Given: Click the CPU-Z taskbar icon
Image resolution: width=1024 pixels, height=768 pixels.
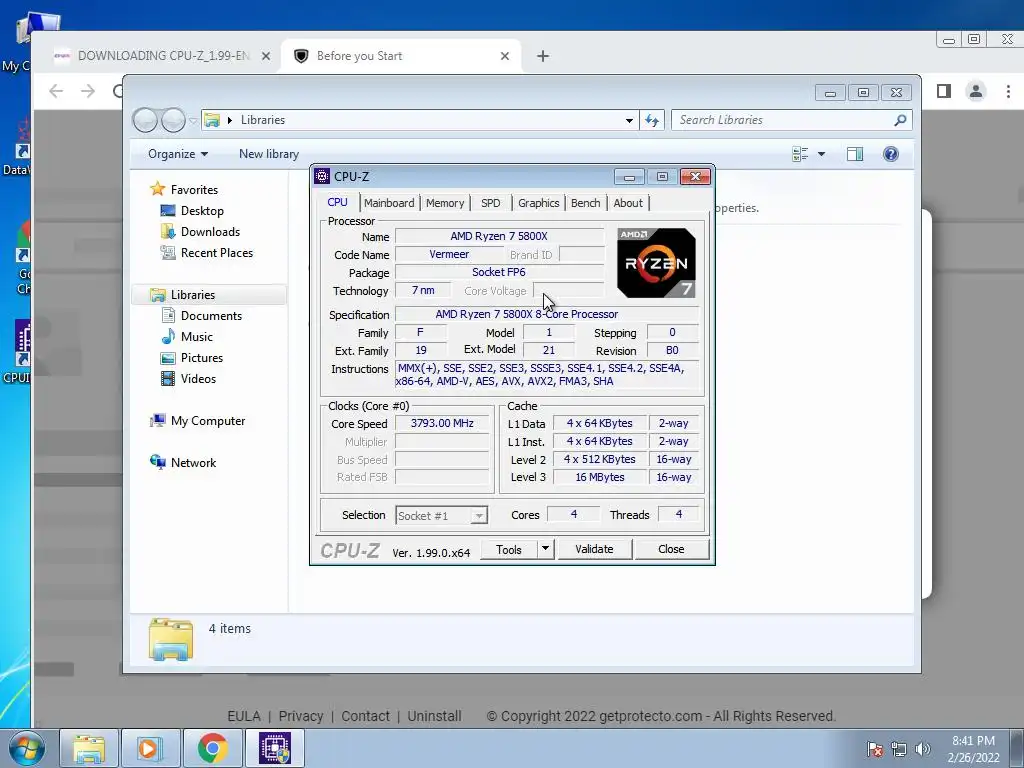Looking at the screenshot, I should tap(275, 748).
